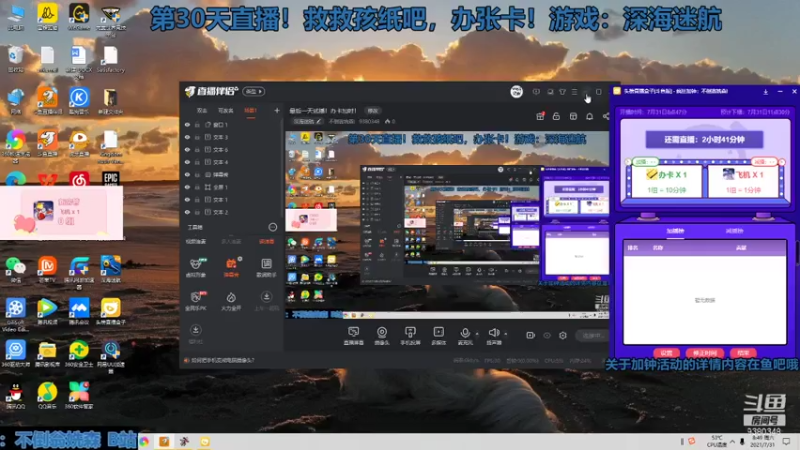Click the nested 直播伴侣 preview thumbnail
This screenshot has height=450, width=800.
coord(449,225)
